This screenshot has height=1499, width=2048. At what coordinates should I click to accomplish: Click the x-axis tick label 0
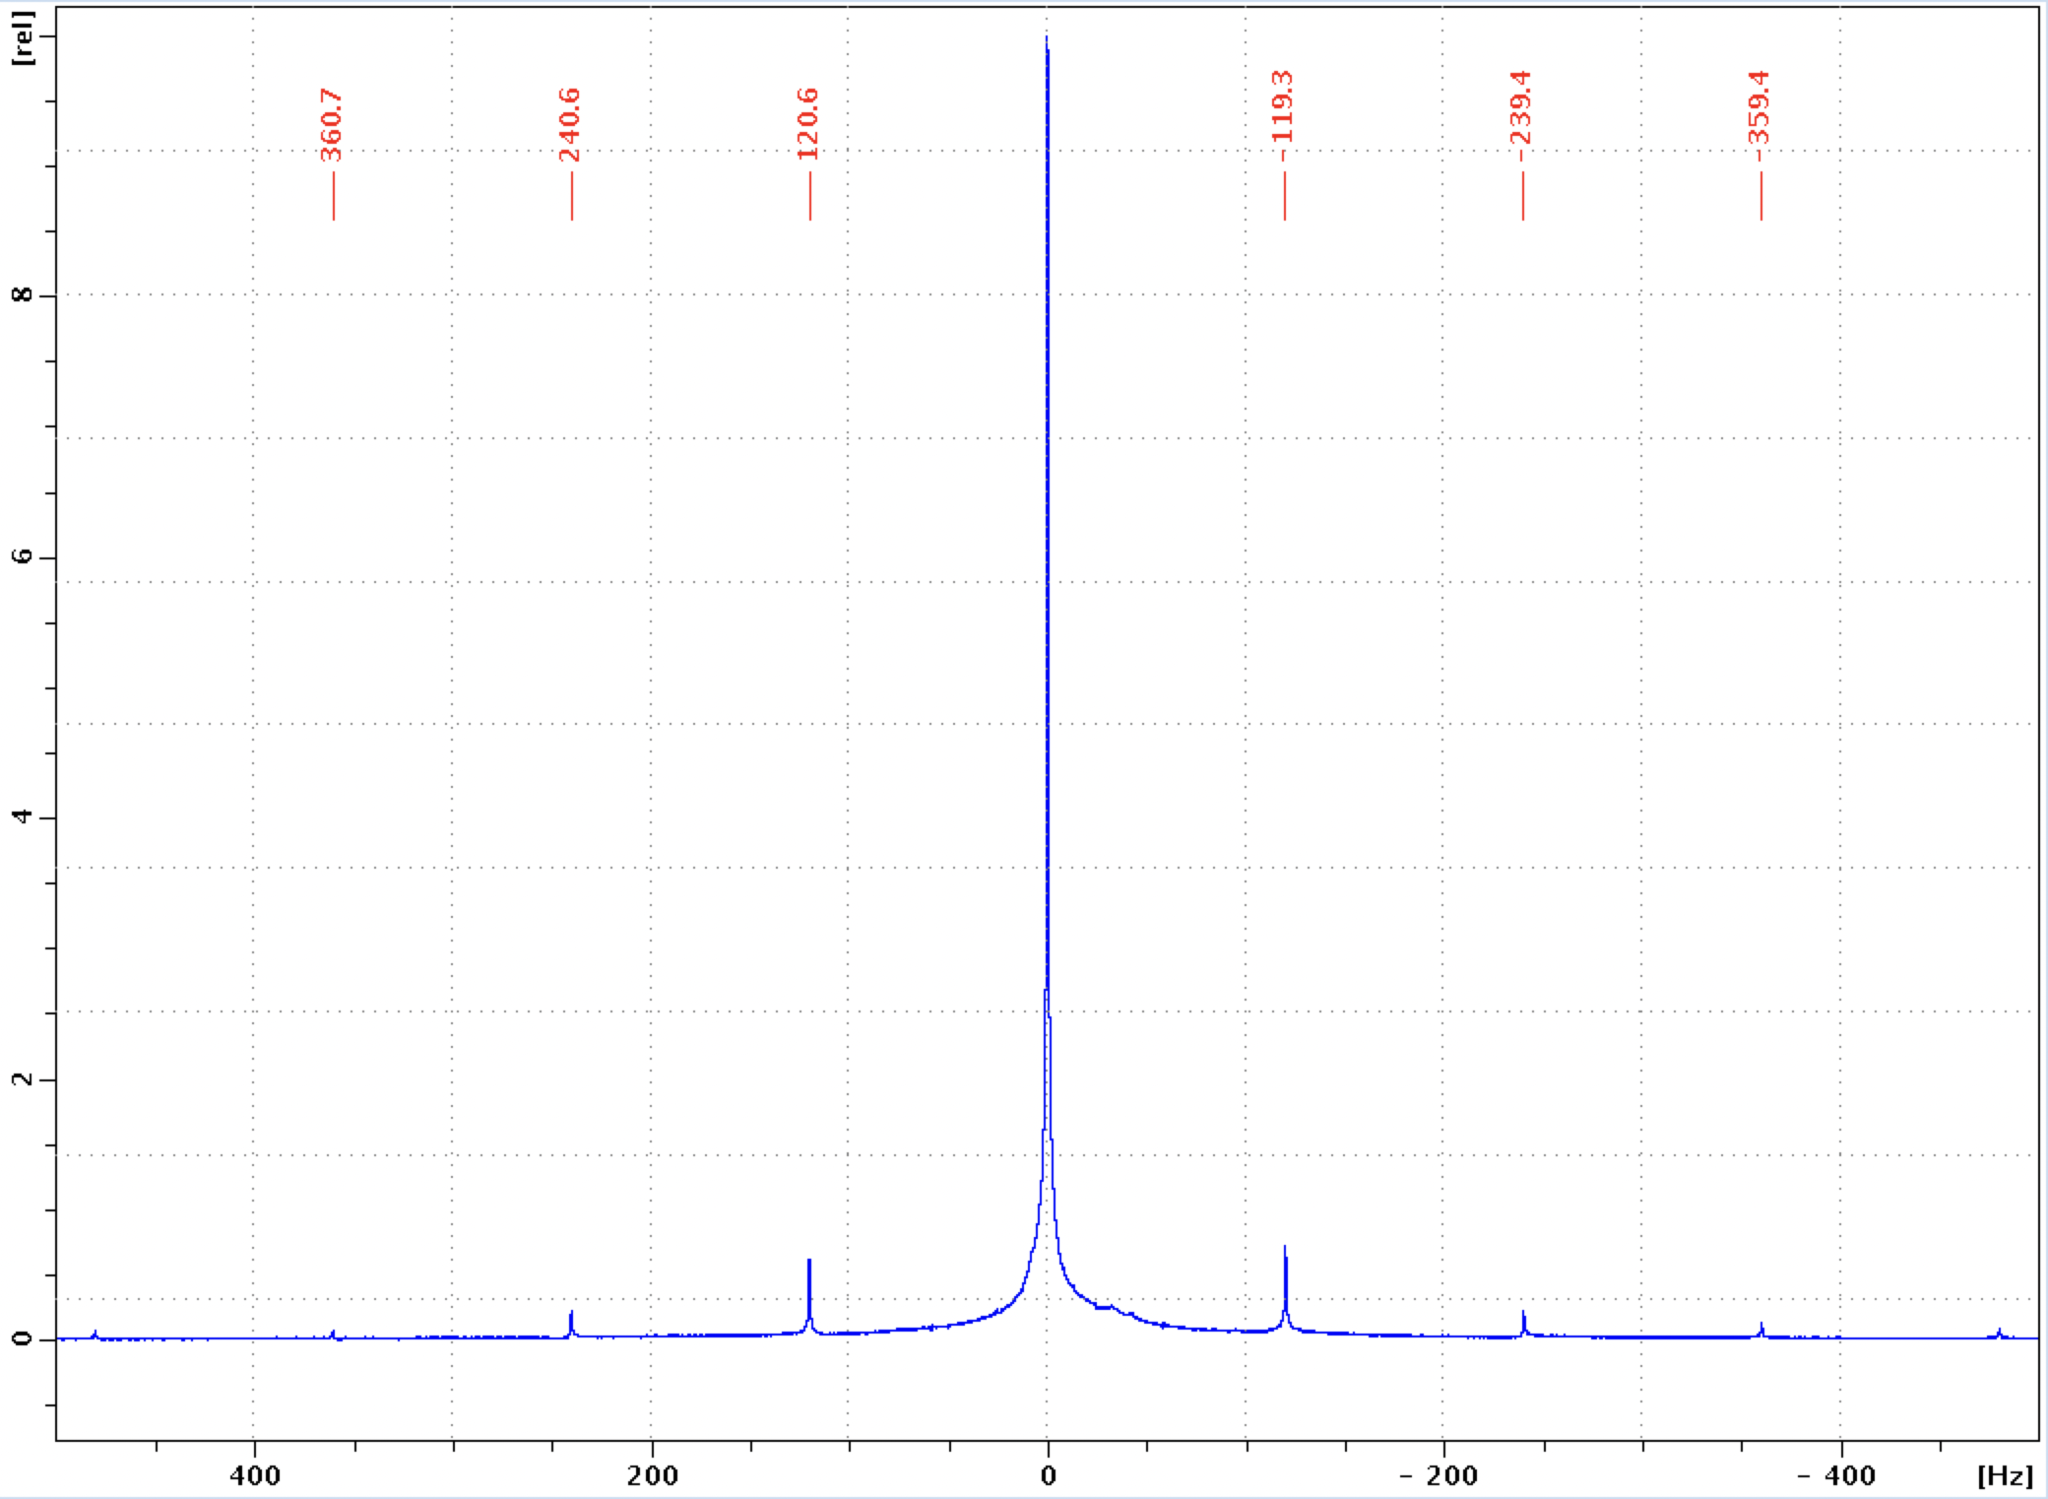pos(1048,1476)
